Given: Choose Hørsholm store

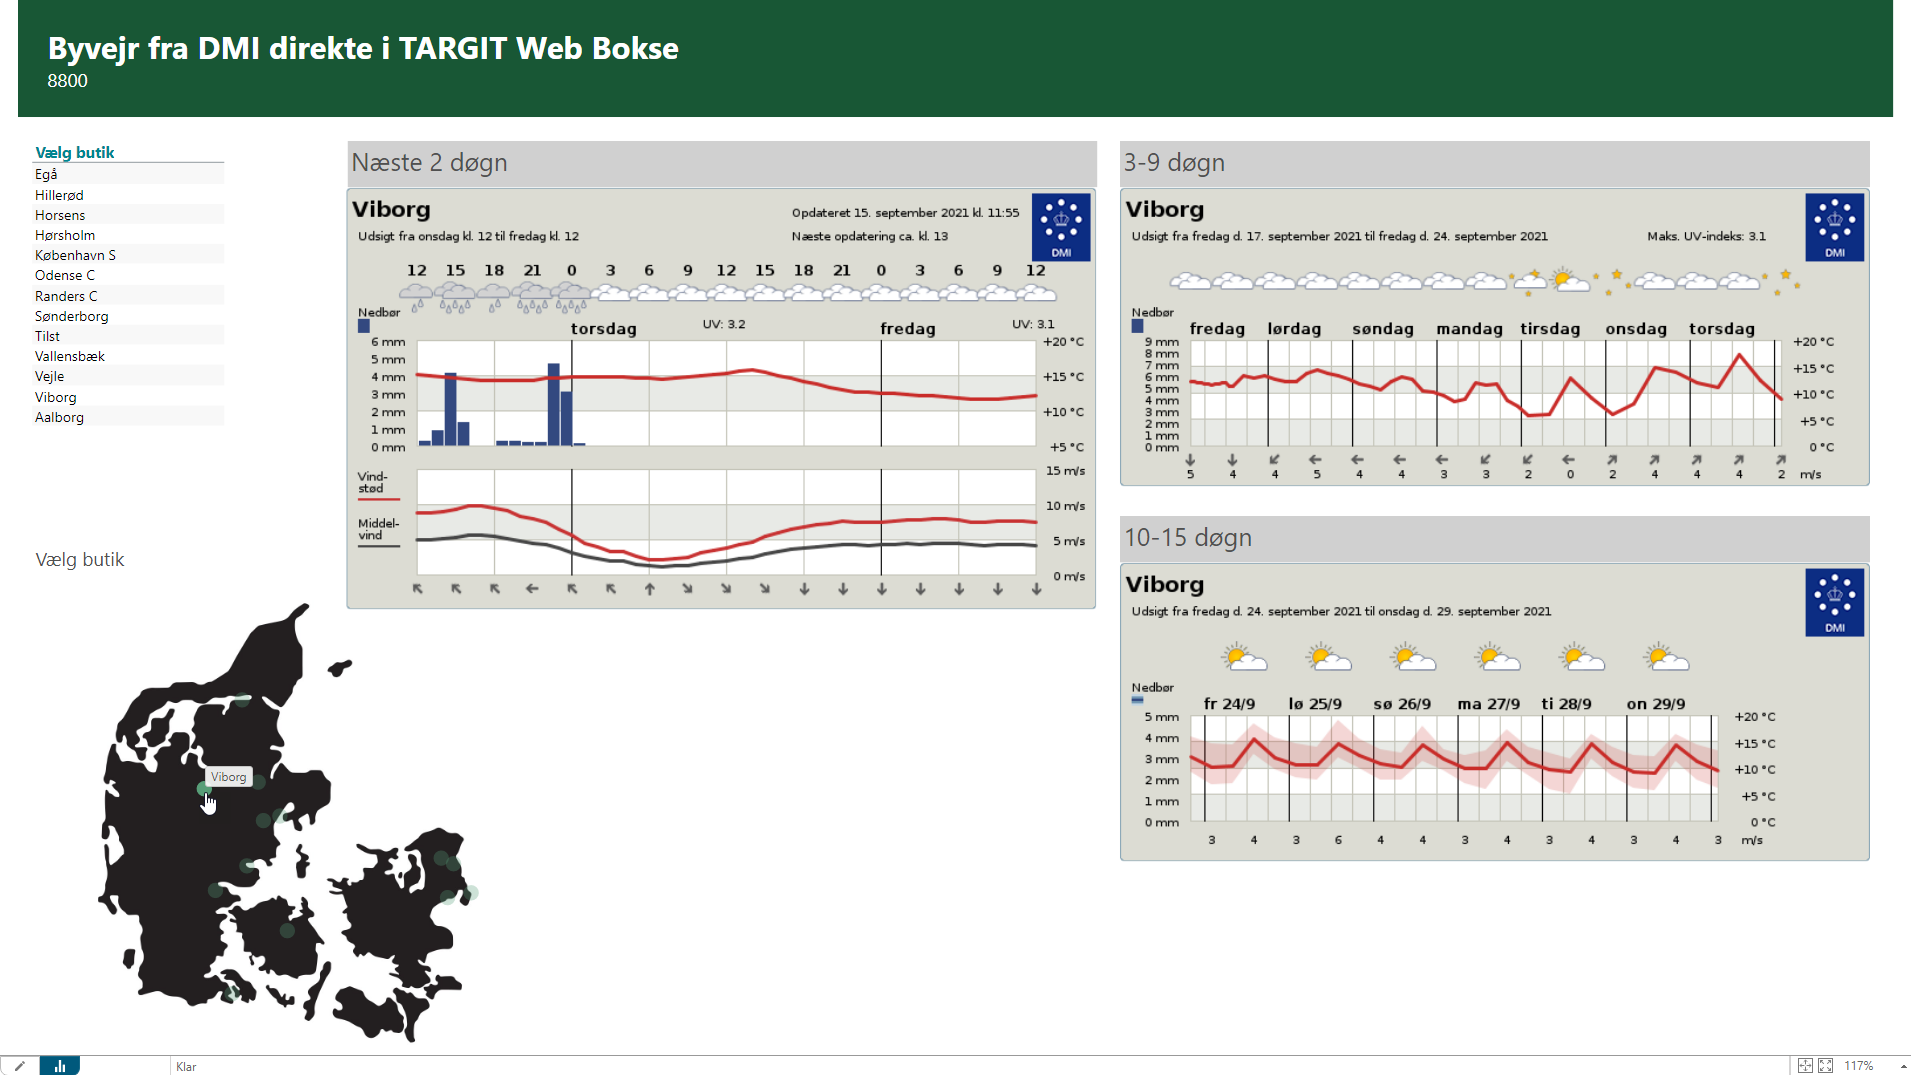Looking at the screenshot, I should [x=65, y=235].
